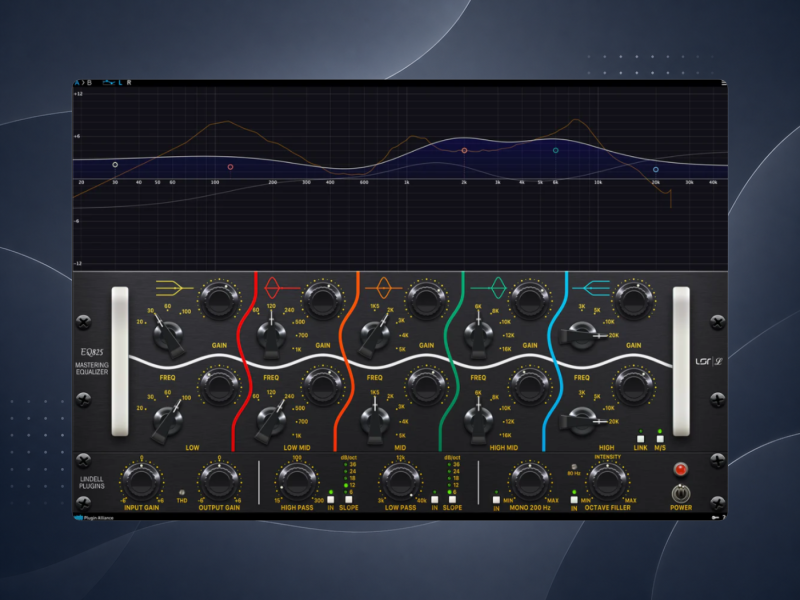Click the OUTPUT GAIN knob
The height and width of the screenshot is (600, 800).
click(219, 482)
